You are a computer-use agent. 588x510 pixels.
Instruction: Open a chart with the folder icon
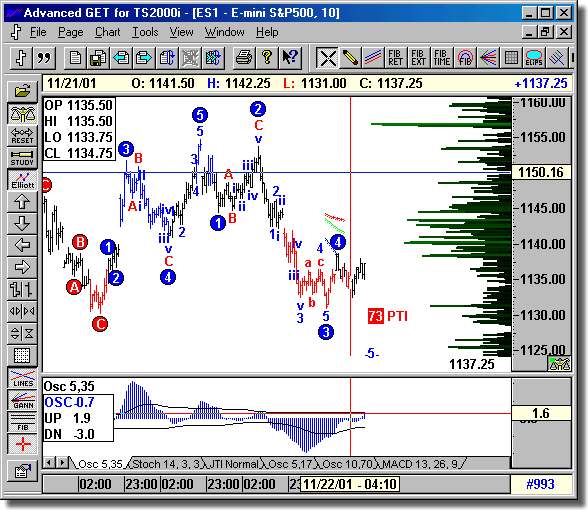point(22,91)
